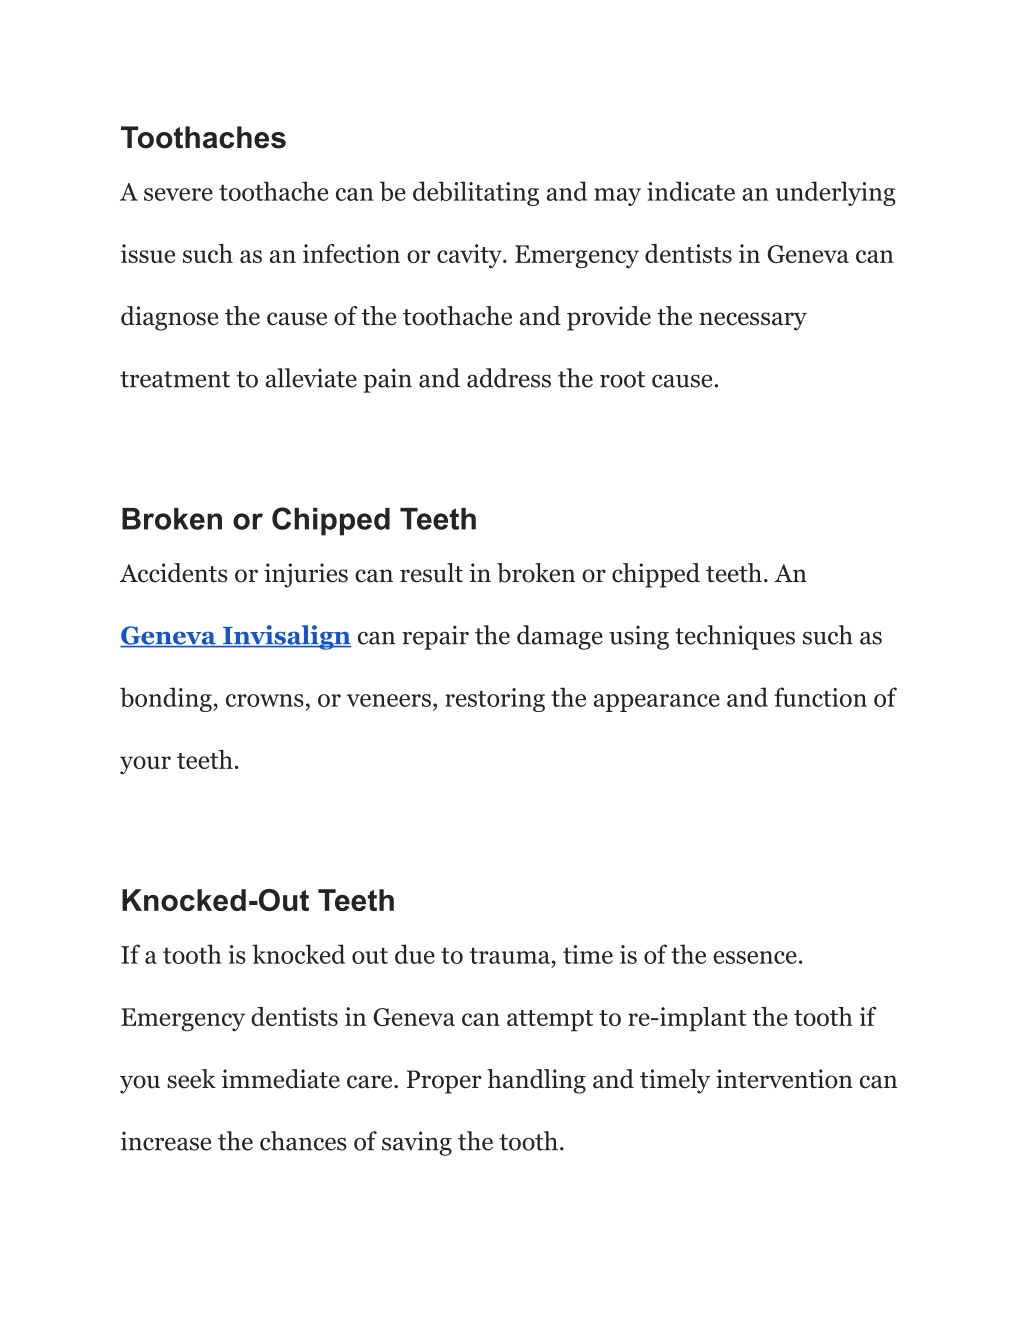1024x1325 pixels.
Task: Click the Knocked-Out Teeth heading
Action: pos(257,900)
